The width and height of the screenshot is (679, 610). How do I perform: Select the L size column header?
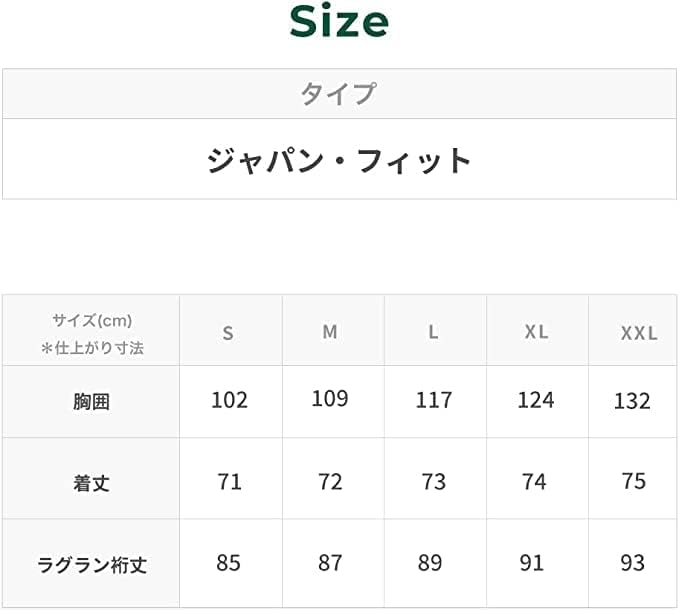[x=433, y=332]
